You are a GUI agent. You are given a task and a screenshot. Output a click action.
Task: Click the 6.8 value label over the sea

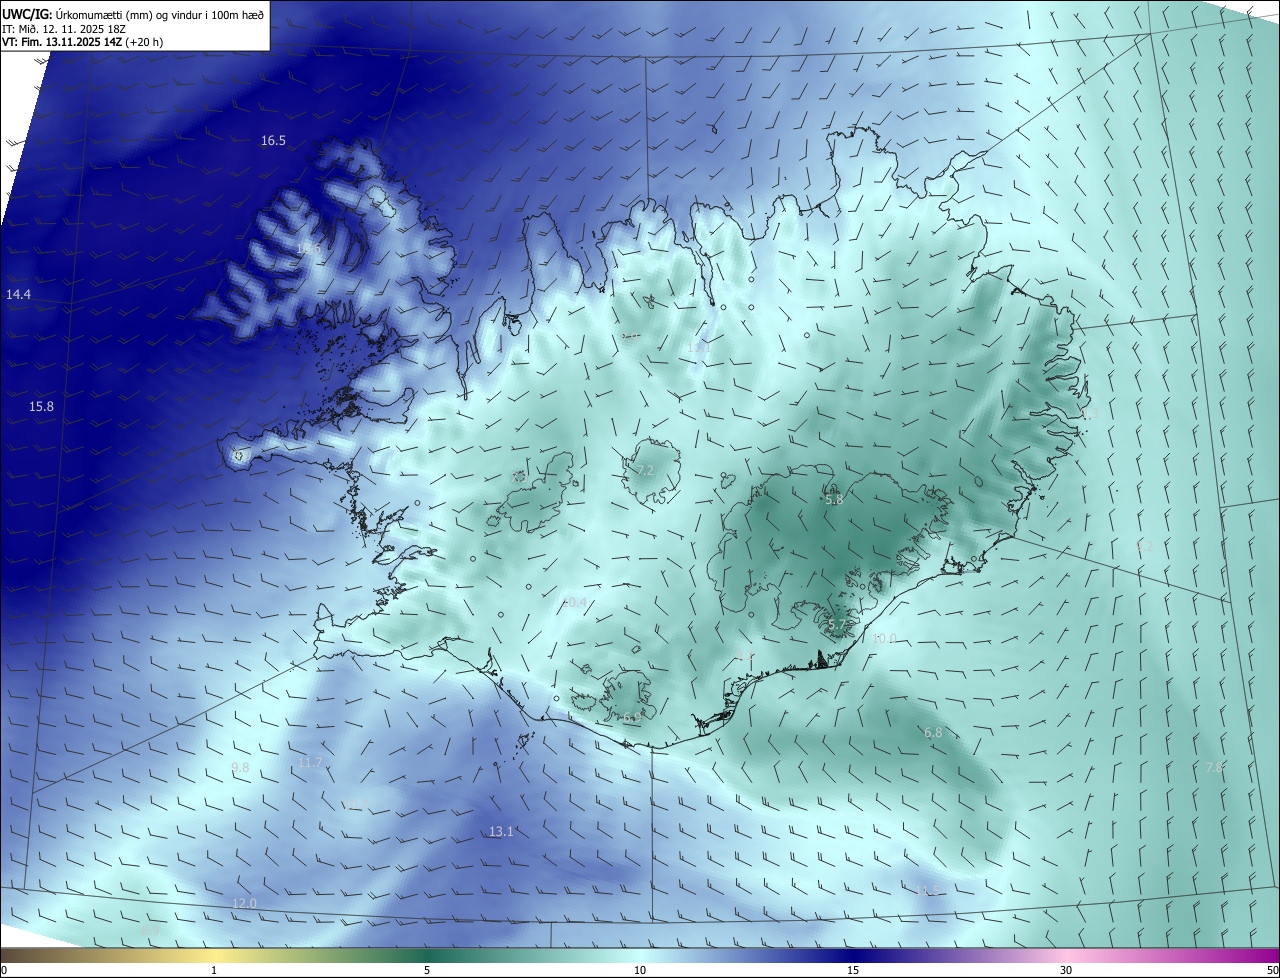pos(933,733)
